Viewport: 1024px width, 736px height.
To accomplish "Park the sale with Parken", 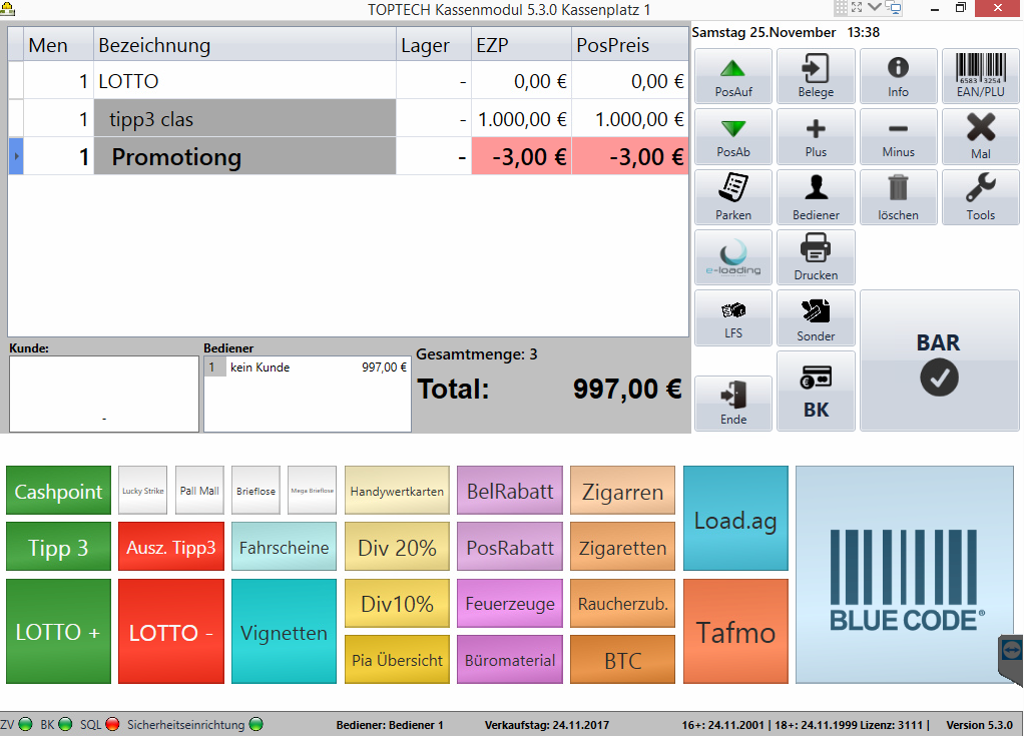I will pos(733,197).
